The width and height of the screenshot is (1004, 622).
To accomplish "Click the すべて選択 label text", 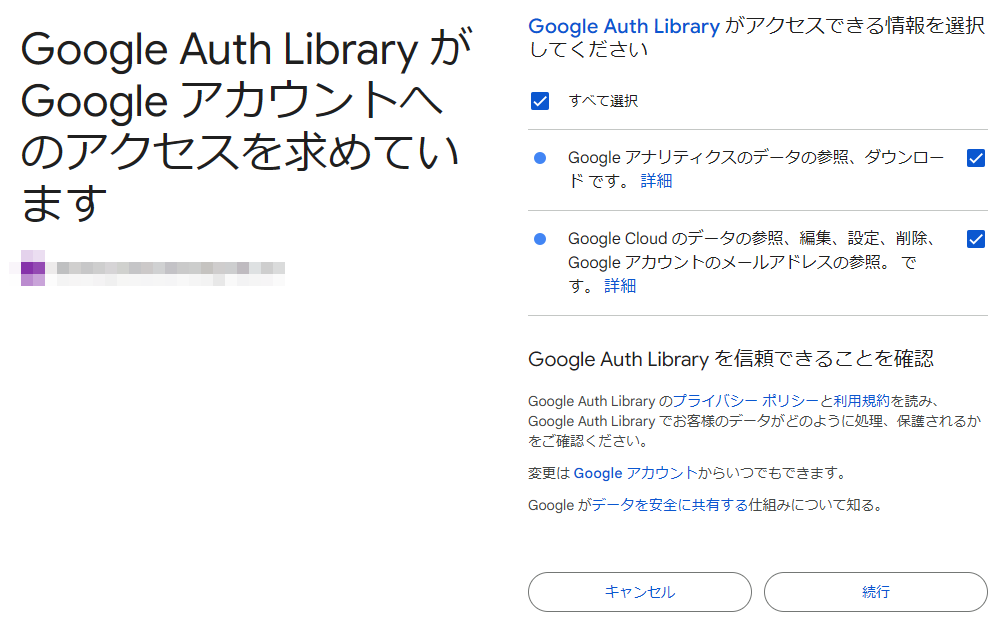I will [x=603, y=101].
